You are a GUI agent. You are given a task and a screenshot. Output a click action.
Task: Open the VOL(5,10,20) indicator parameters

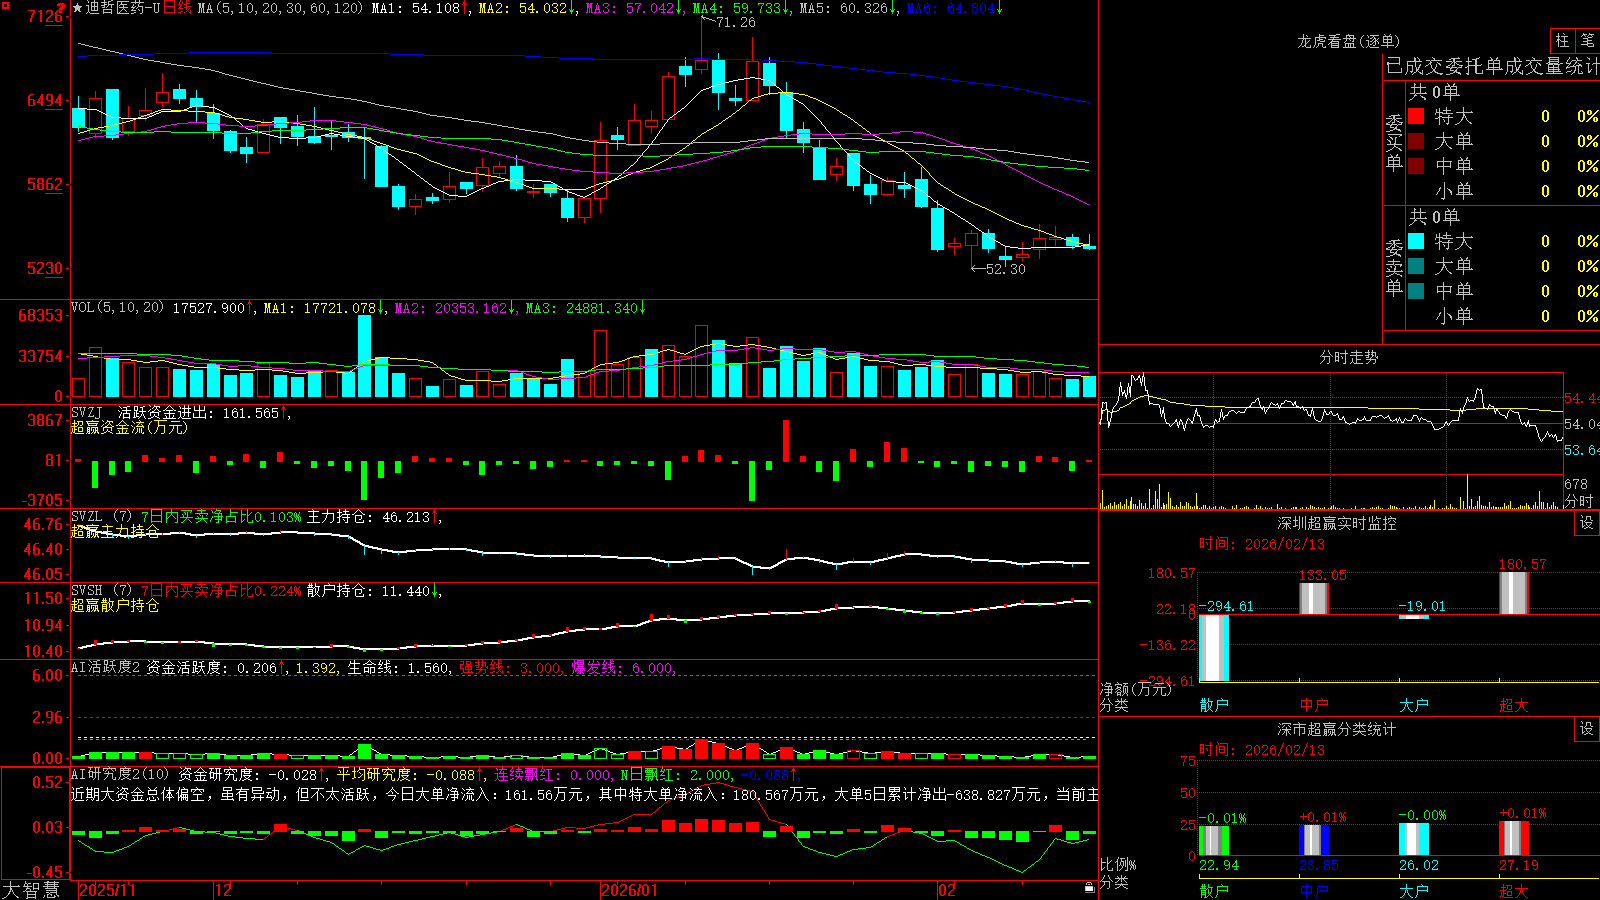point(117,308)
